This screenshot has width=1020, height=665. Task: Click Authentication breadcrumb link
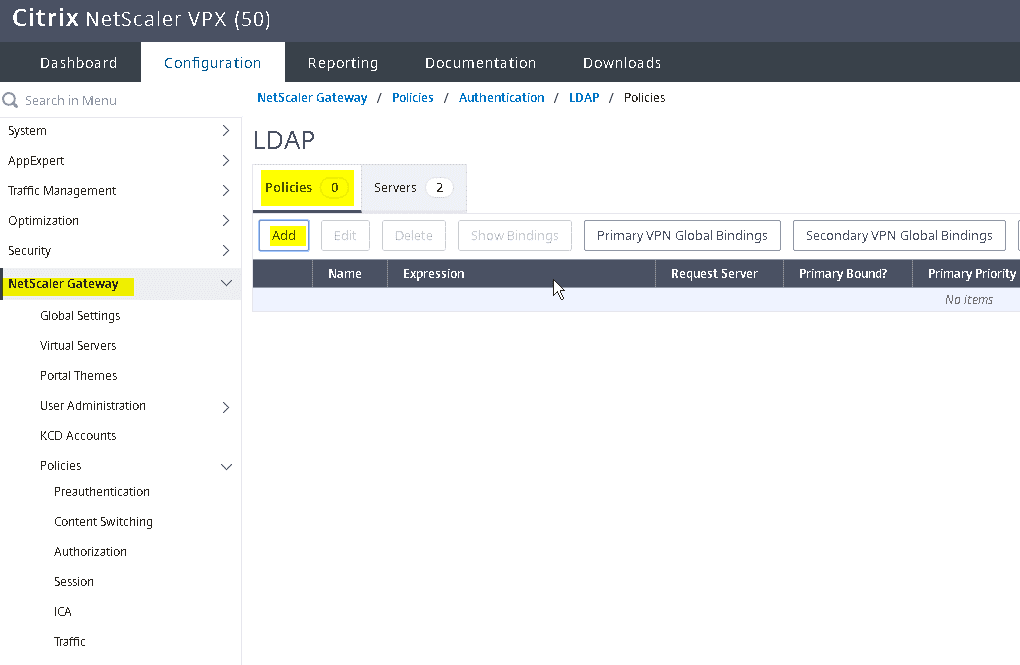(501, 98)
